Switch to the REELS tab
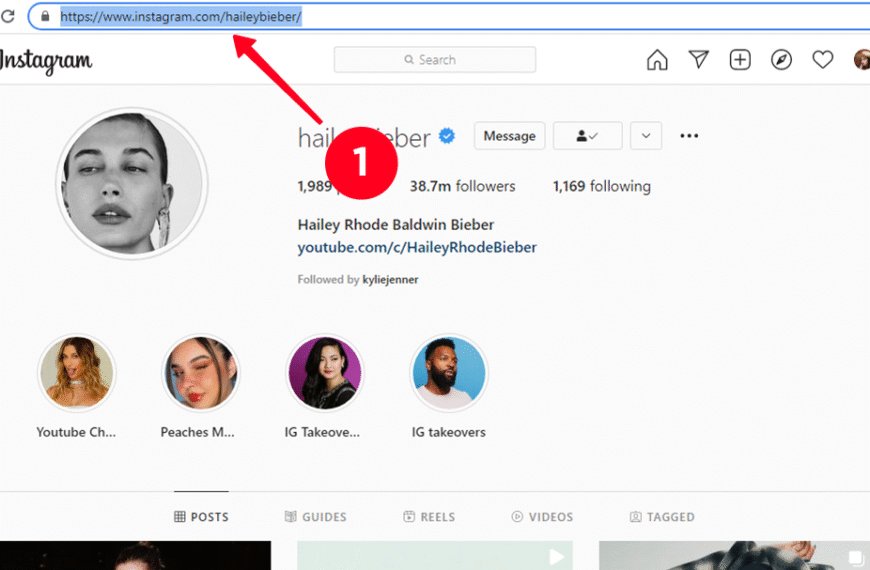 pyautogui.click(x=429, y=517)
